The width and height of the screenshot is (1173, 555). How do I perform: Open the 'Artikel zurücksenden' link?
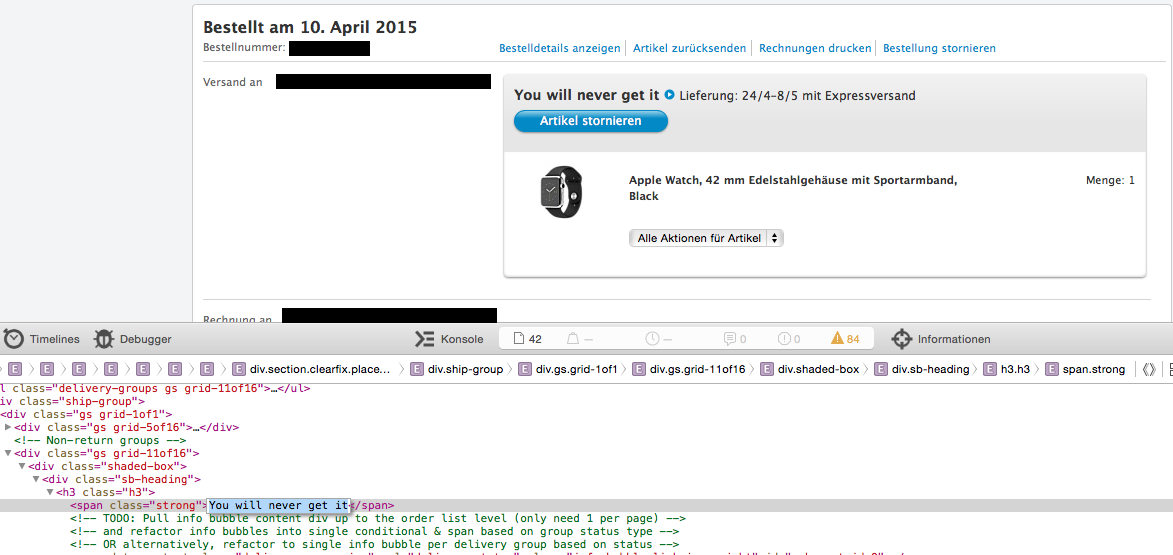pyautogui.click(x=690, y=48)
